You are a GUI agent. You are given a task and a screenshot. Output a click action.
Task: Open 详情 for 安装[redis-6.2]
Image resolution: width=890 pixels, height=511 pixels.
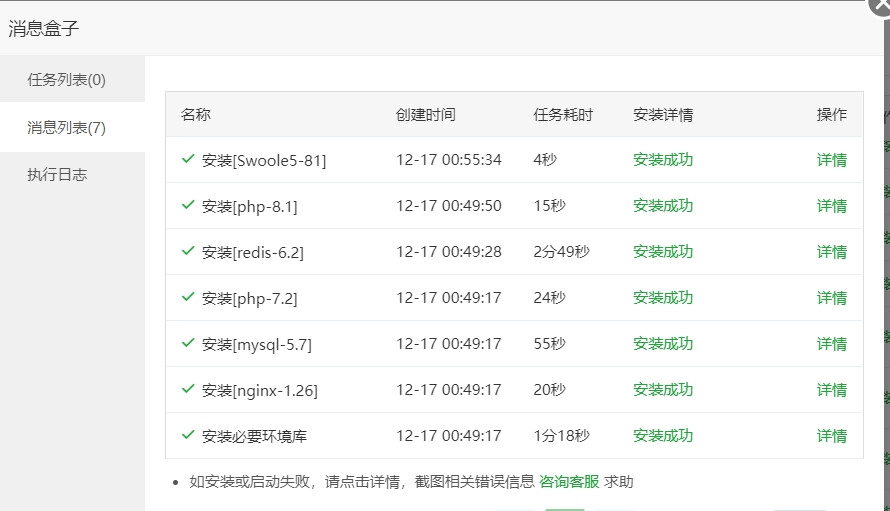(x=832, y=252)
